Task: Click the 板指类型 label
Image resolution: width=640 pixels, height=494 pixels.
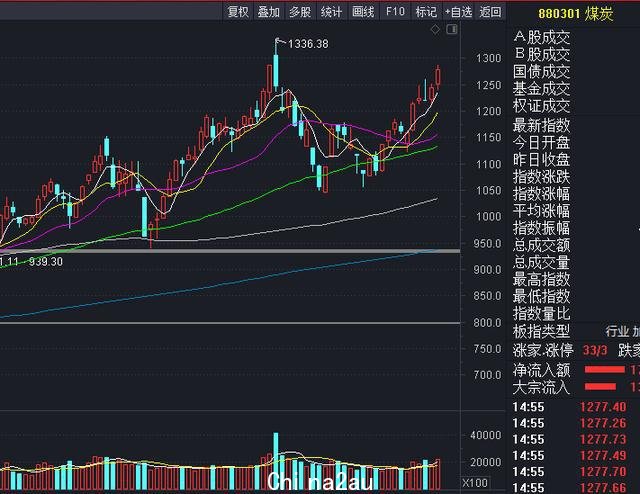Action: pyautogui.click(x=542, y=331)
